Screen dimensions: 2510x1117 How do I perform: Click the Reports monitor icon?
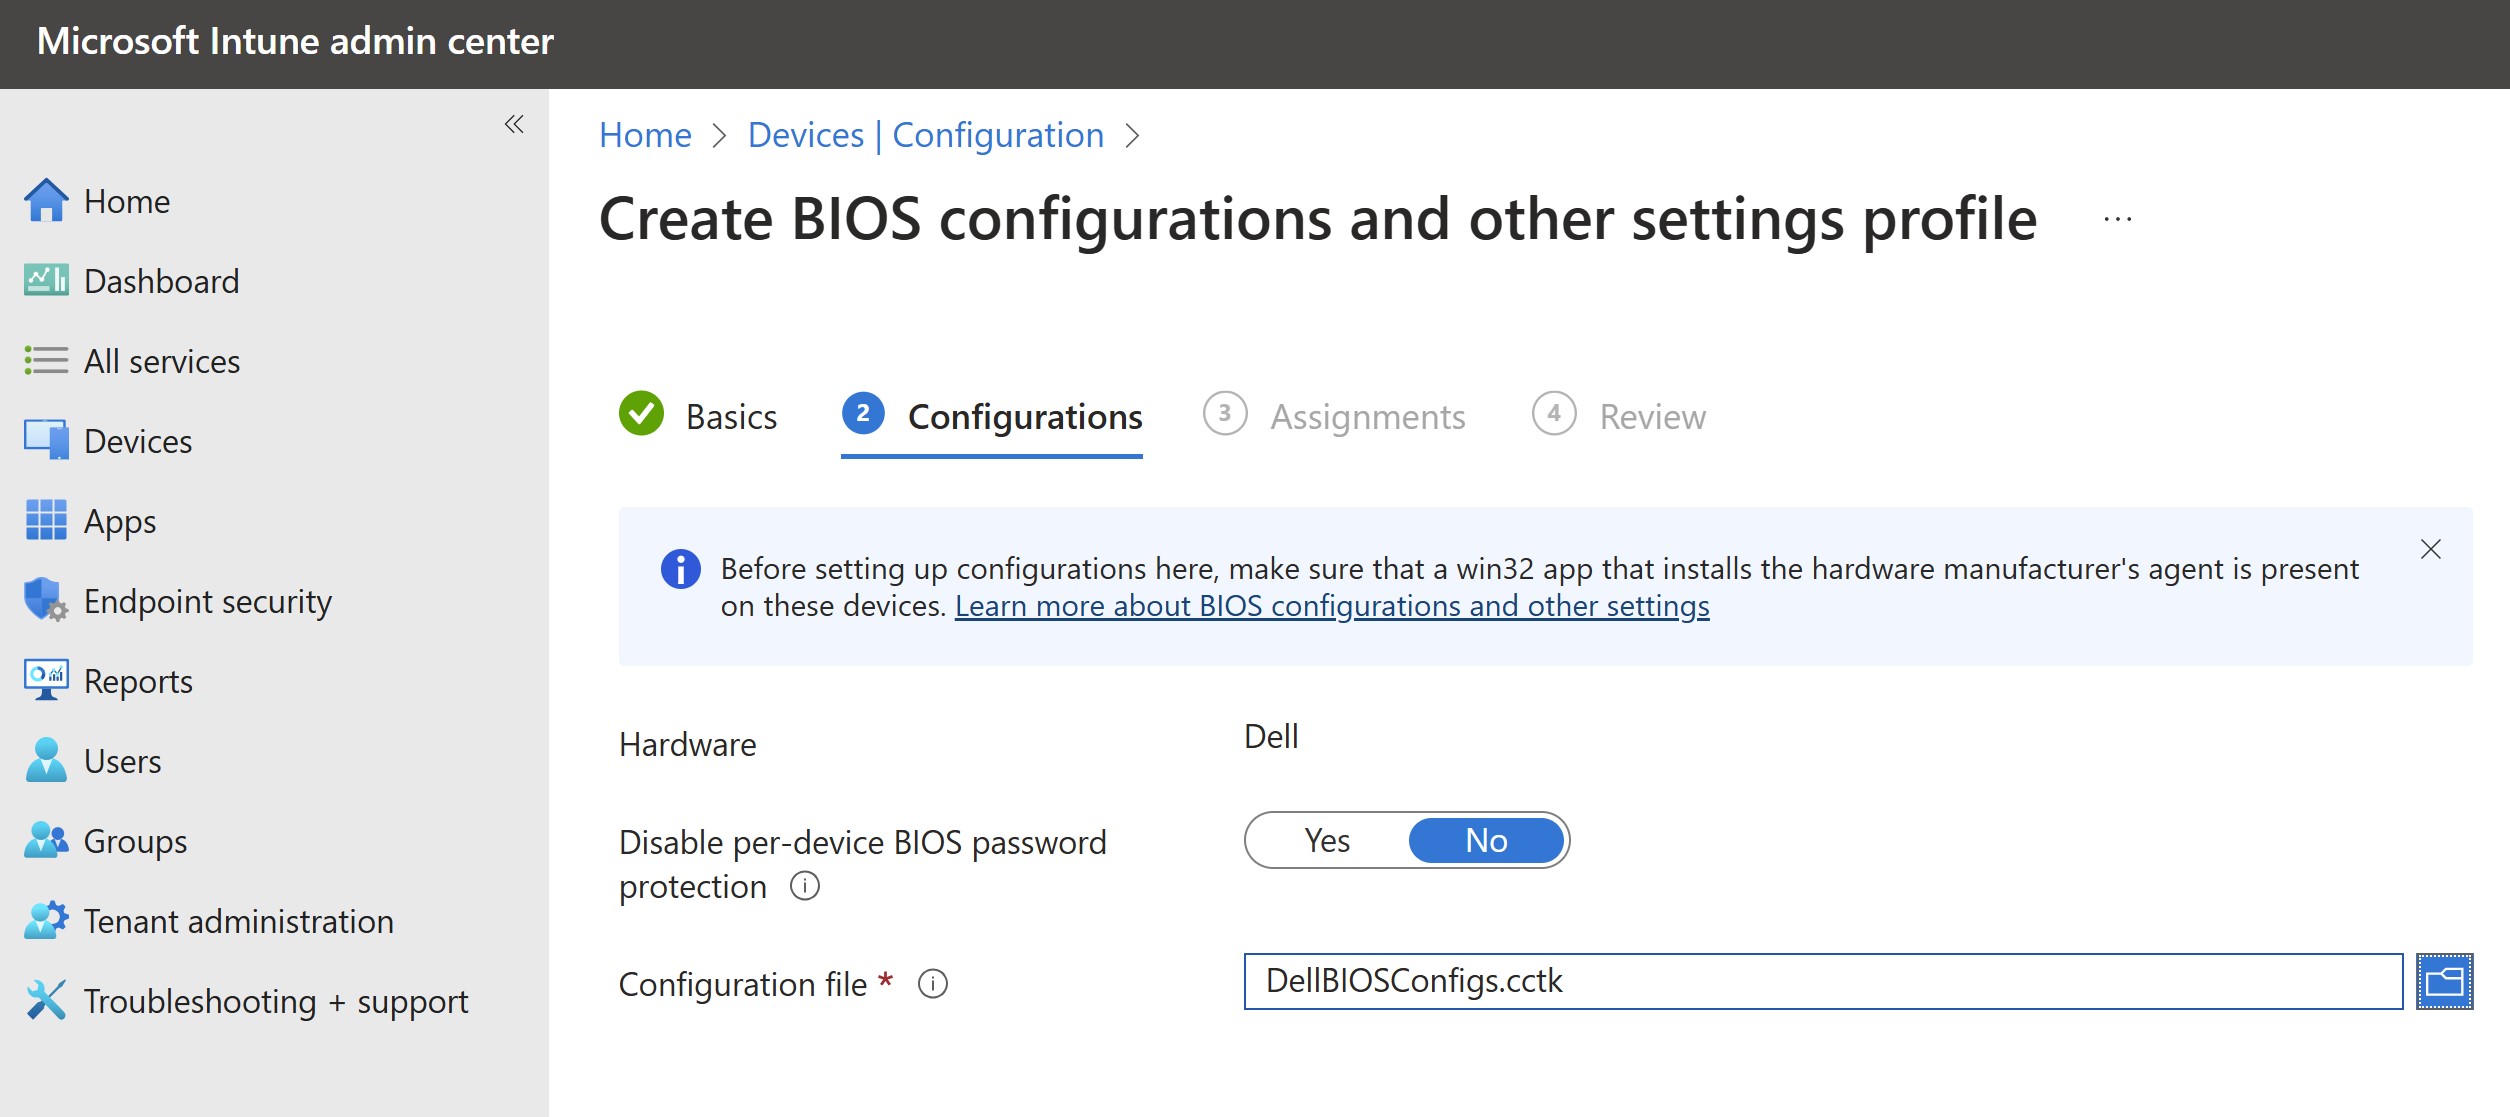46,680
